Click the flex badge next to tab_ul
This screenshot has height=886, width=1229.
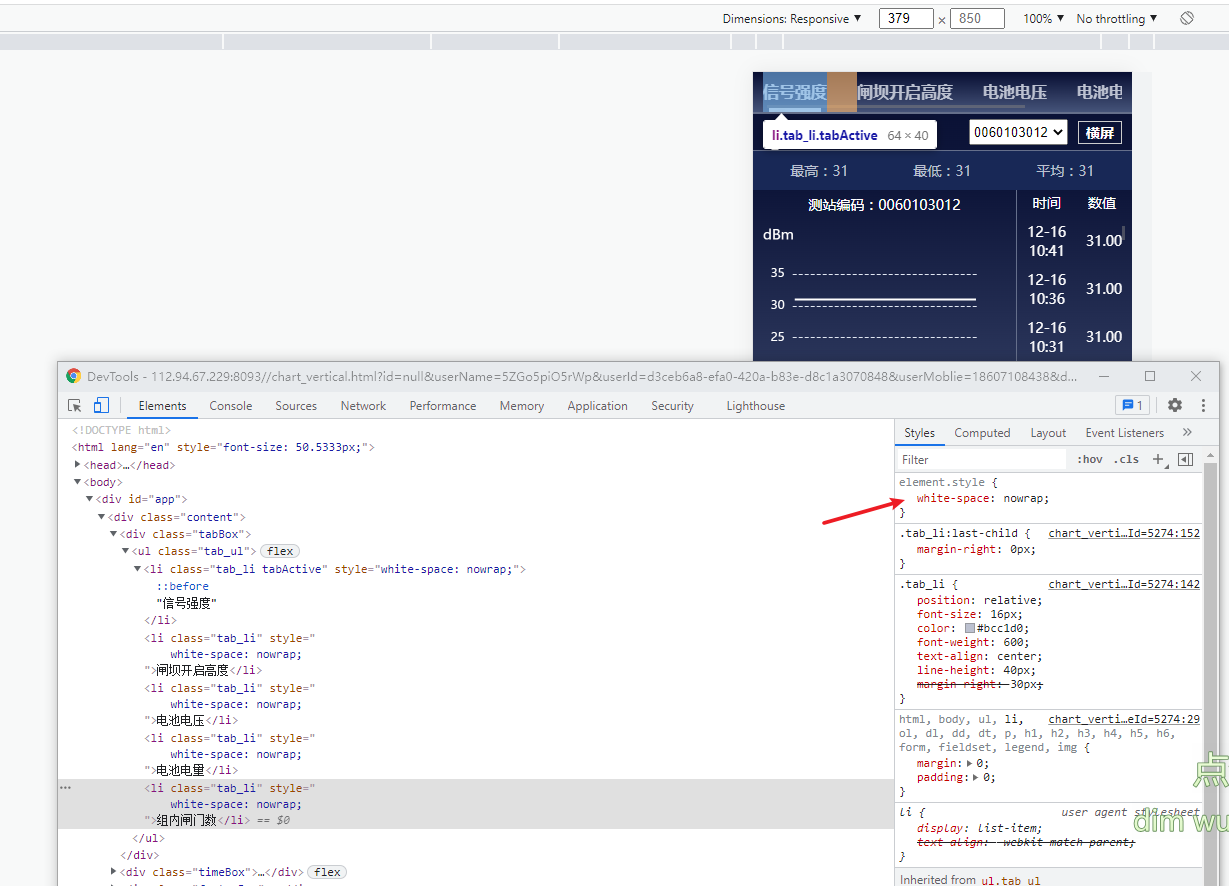click(280, 551)
